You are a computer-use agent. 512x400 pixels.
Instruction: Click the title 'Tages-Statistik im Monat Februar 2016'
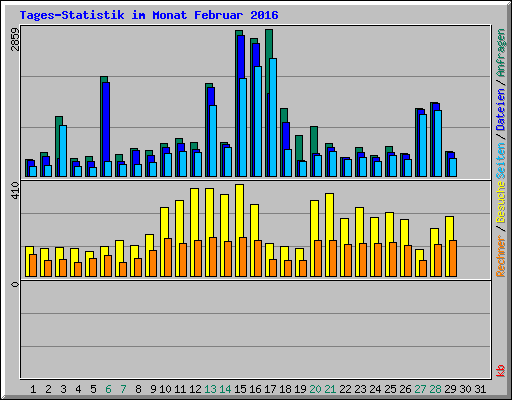(149, 15)
